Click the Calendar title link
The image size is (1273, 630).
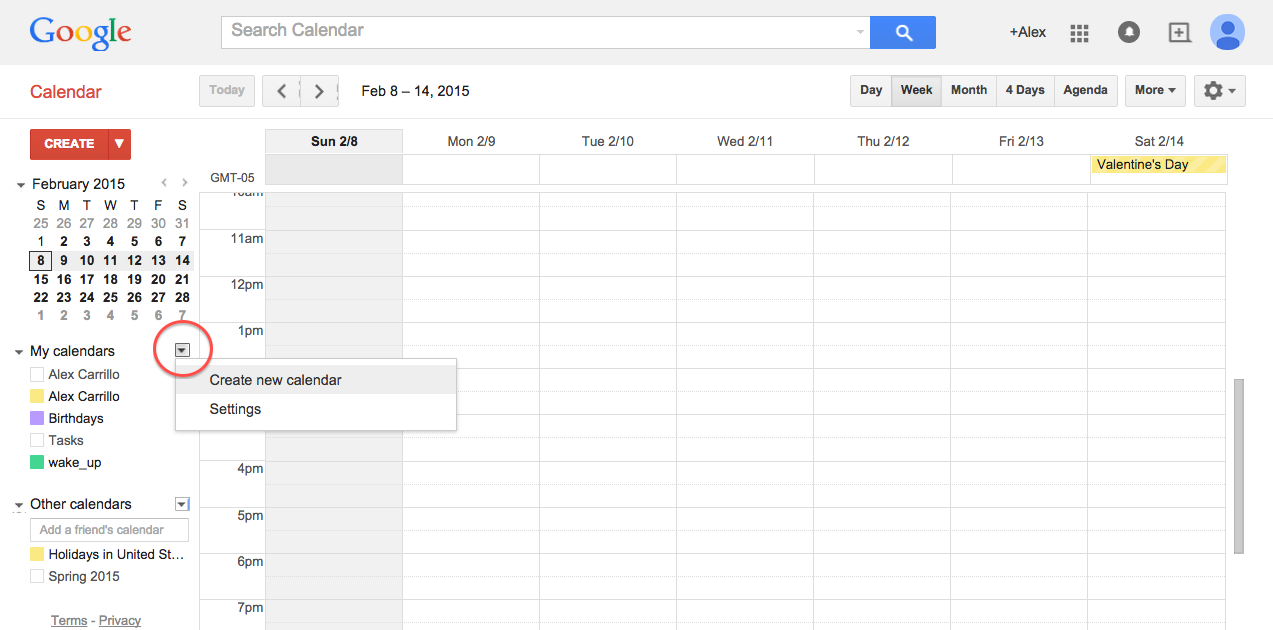(x=66, y=92)
